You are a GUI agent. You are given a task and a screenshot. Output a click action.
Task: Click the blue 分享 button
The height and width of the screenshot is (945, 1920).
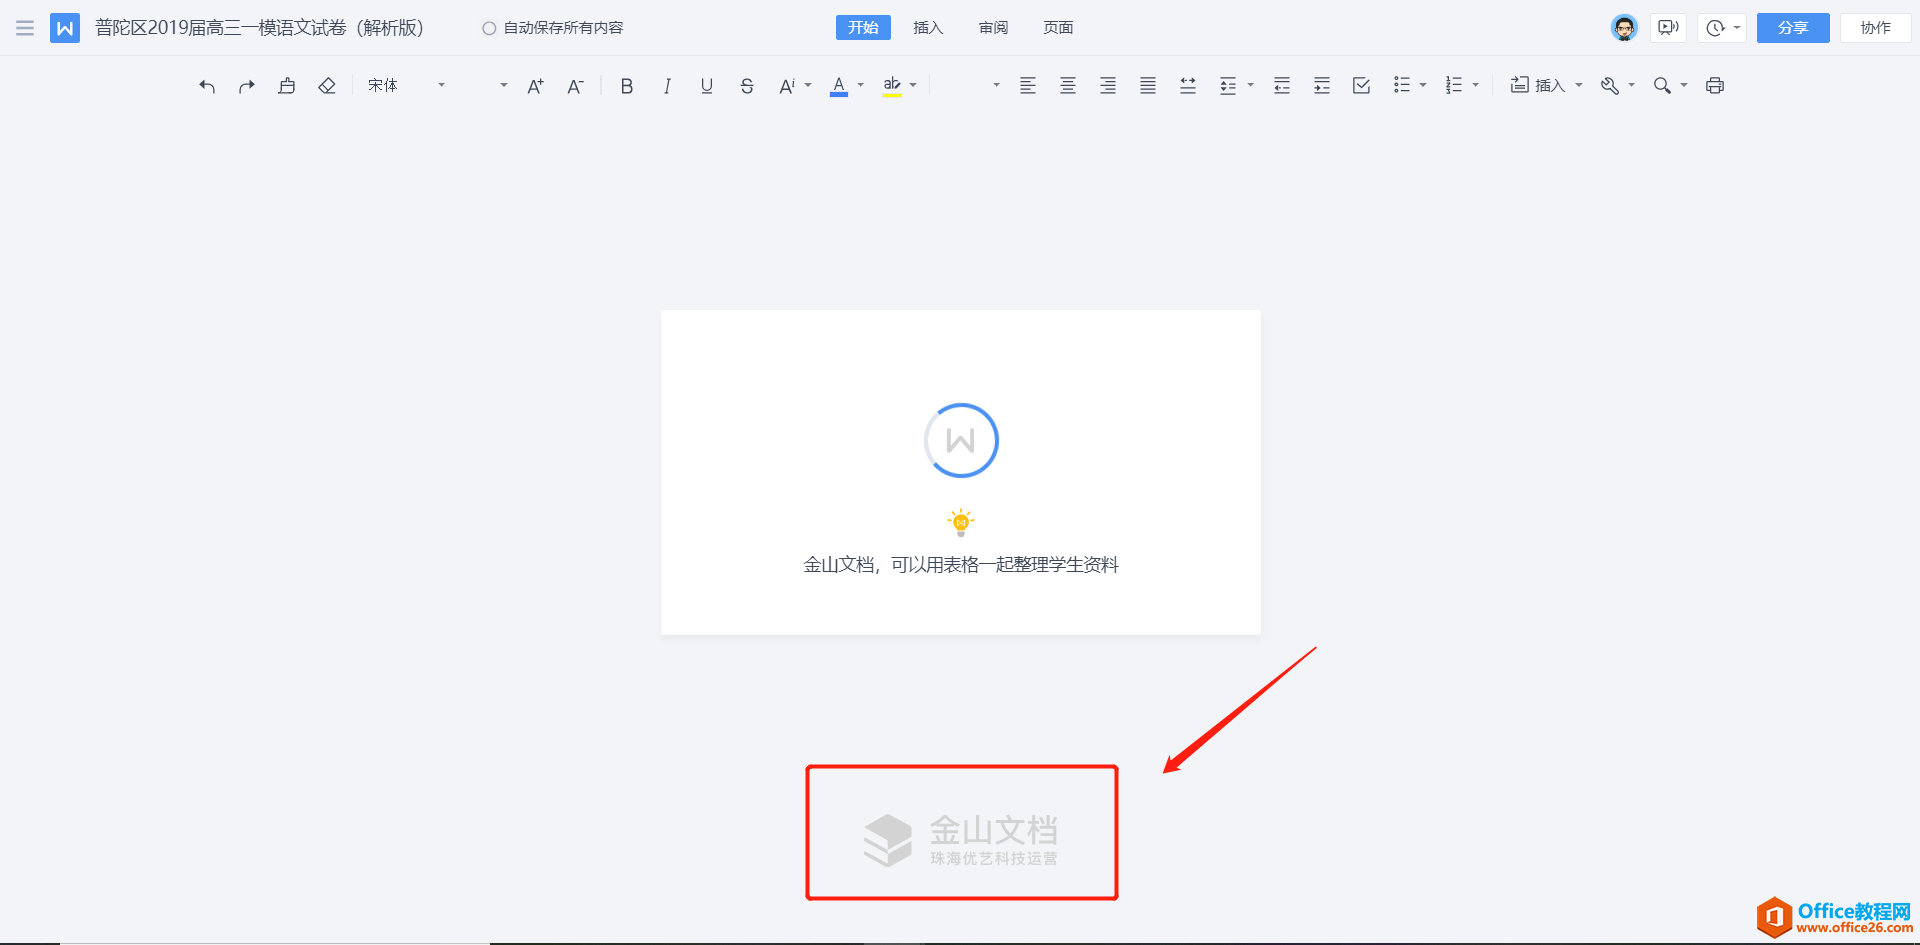(x=1793, y=28)
